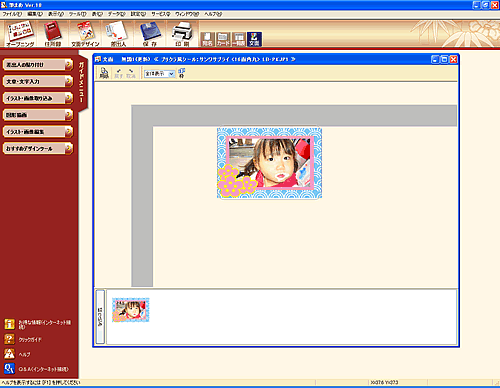Click the ヘルプ link text in sidebar
500x388 pixels.
click(x=24, y=354)
